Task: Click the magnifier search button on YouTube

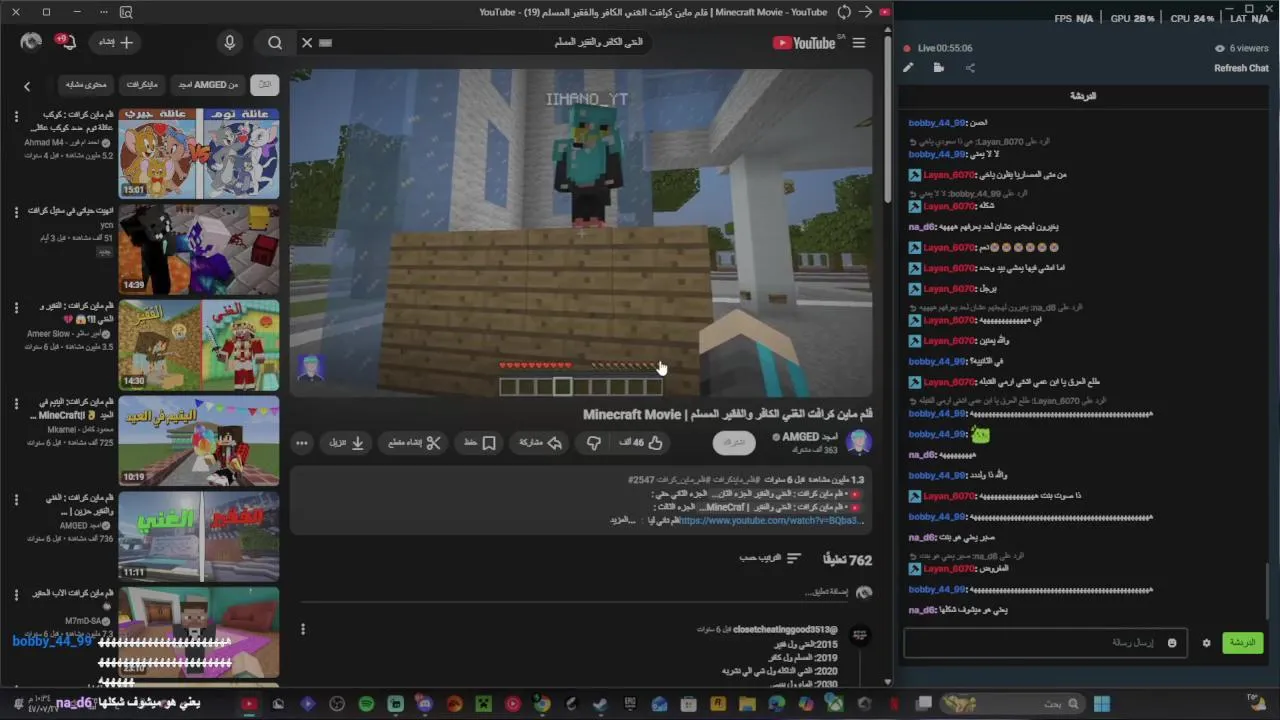Action: point(275,43)
